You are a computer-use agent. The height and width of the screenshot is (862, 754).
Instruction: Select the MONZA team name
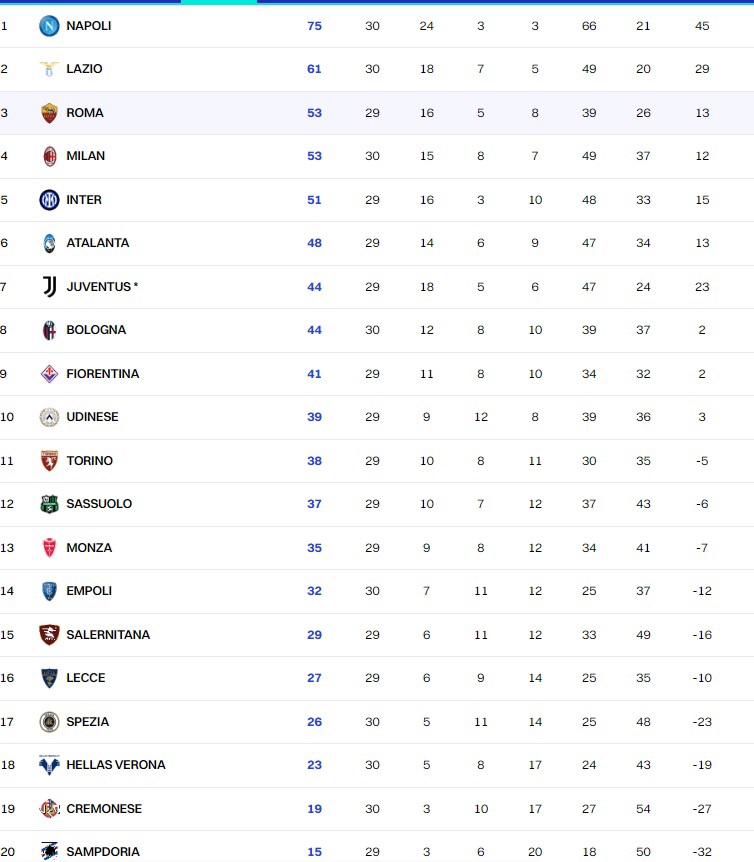(89, 548)
